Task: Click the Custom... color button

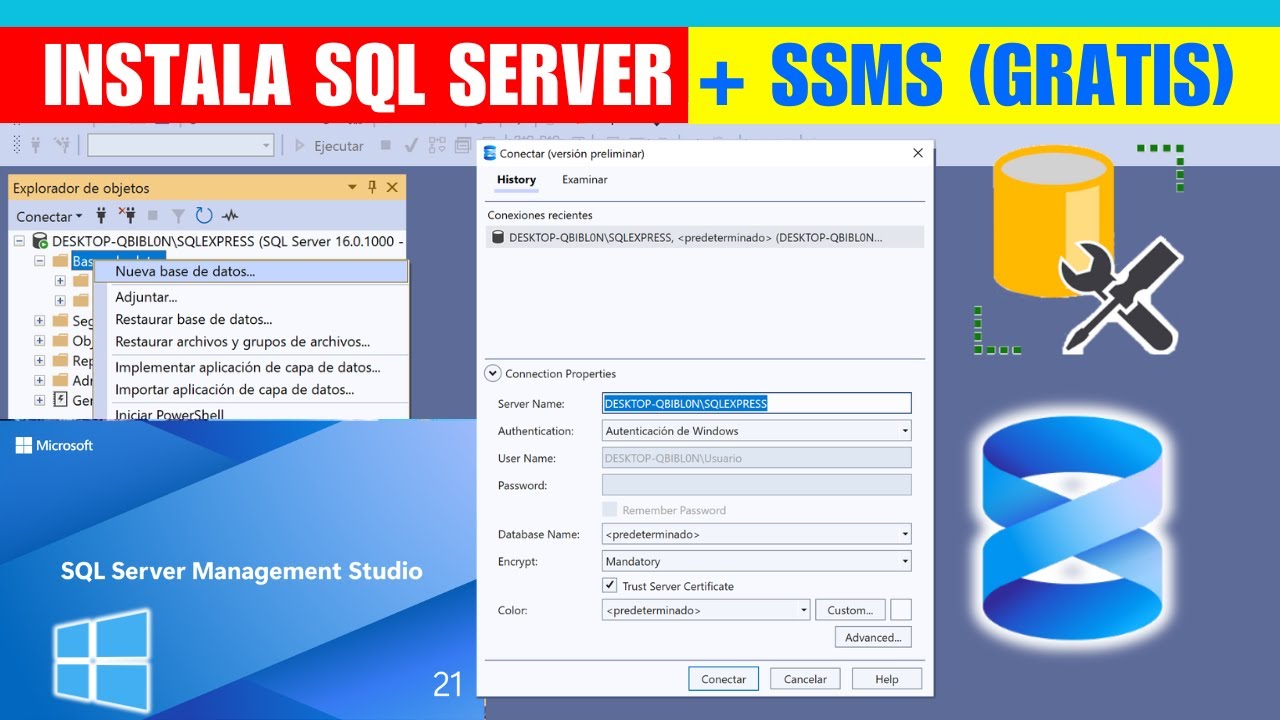Action: click(851, 610)
